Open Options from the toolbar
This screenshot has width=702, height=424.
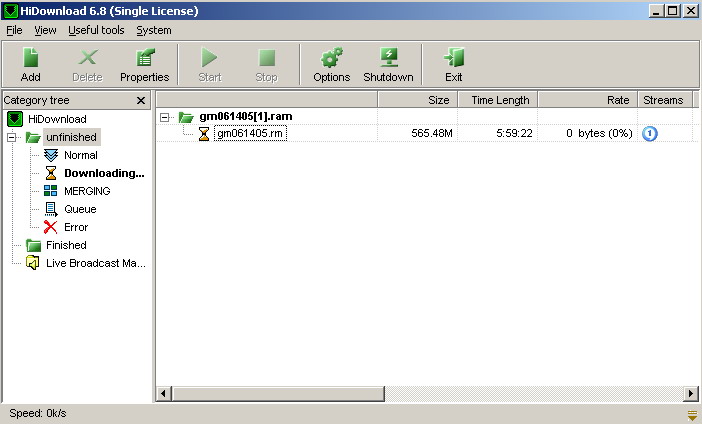tap(332, 65)
